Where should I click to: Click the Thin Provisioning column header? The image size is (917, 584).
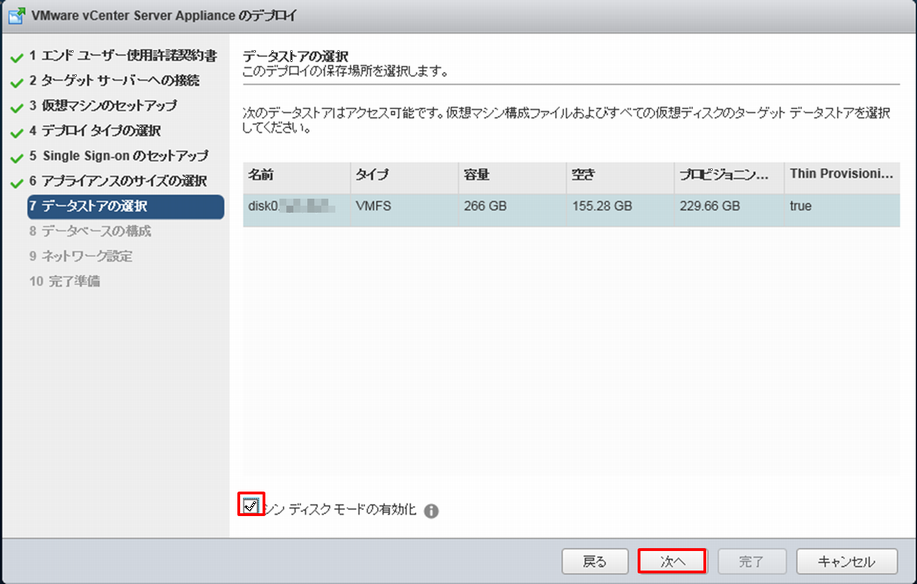840,175
